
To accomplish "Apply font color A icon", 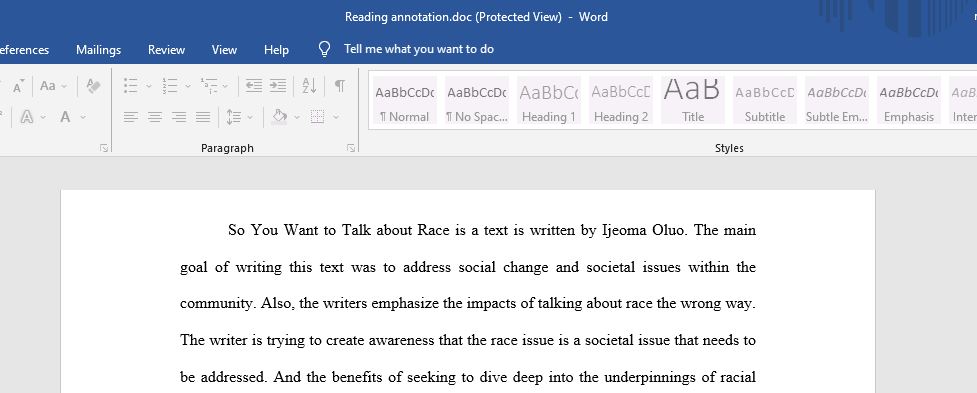I will click(x=65, y=116).
